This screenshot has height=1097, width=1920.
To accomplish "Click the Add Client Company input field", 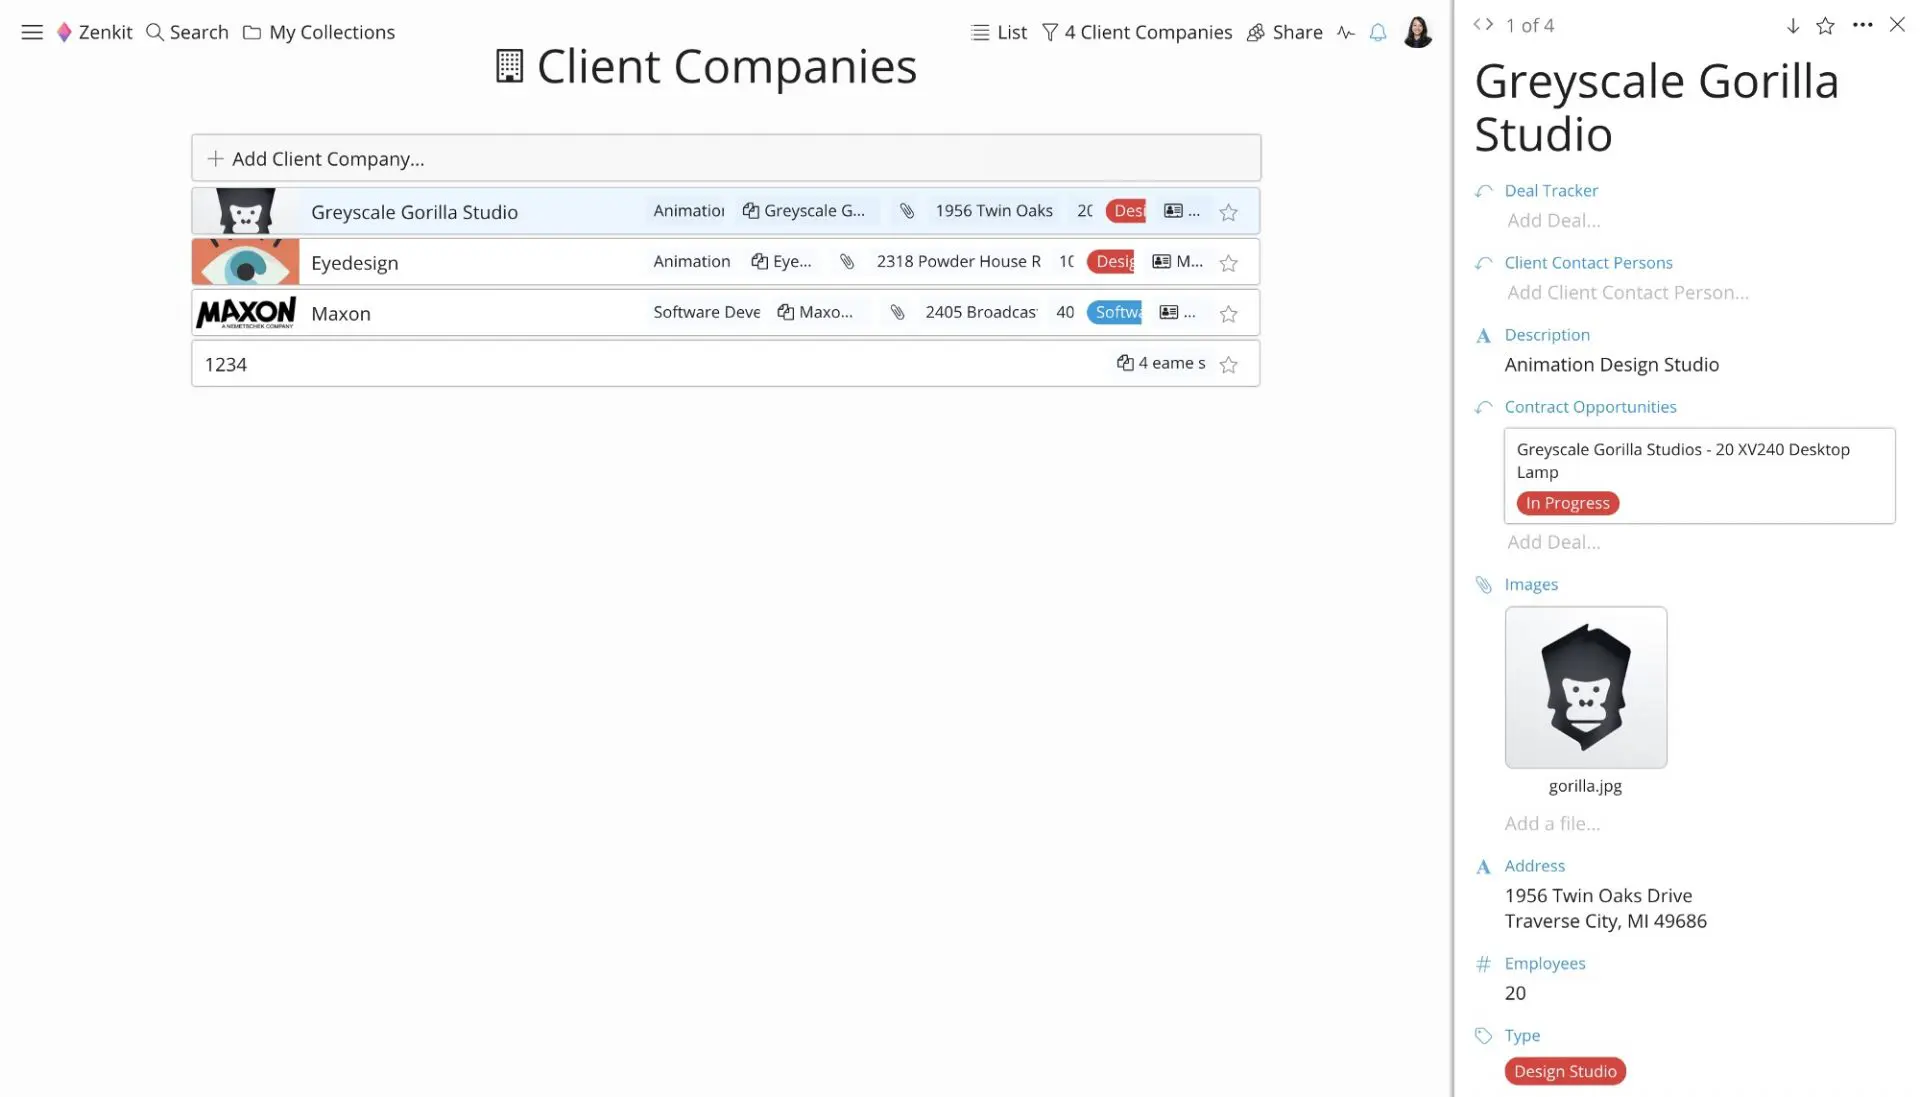I will tap(726, 158).
